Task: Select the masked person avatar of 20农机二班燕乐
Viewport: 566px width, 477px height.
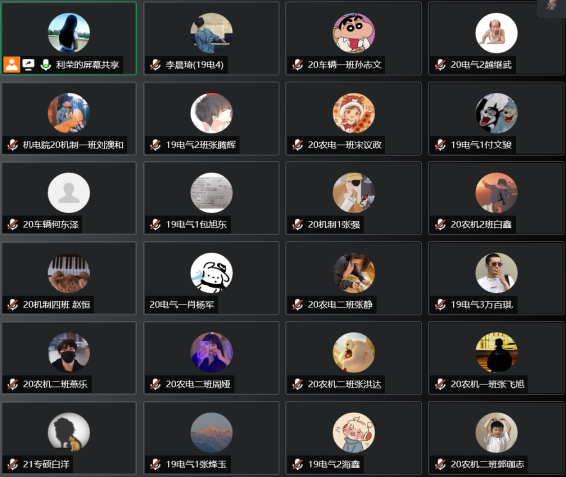Action: (69, 352)
